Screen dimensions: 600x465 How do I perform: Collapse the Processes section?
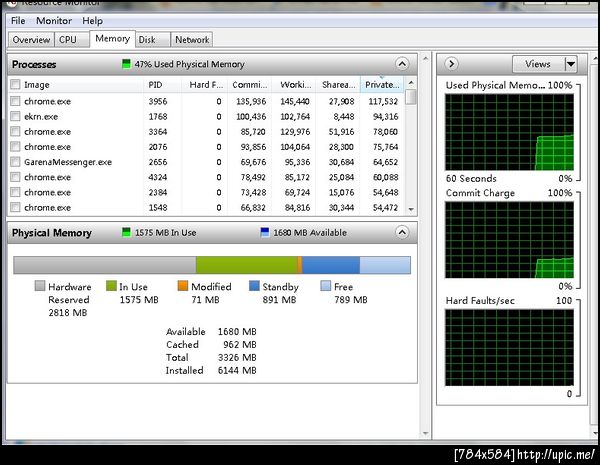pos(402,64)
